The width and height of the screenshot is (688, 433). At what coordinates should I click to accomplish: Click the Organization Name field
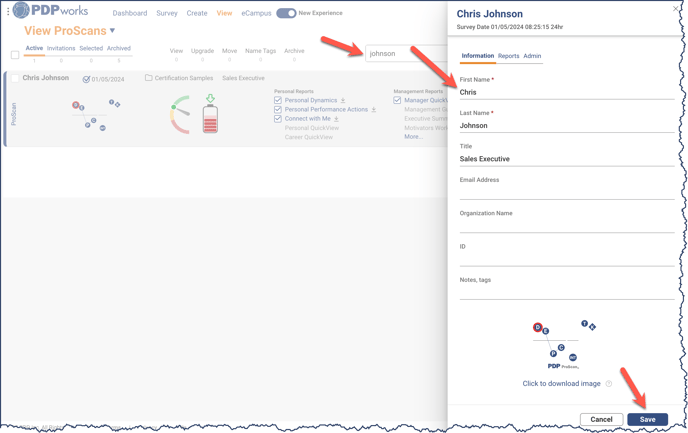tap(567, 225)
